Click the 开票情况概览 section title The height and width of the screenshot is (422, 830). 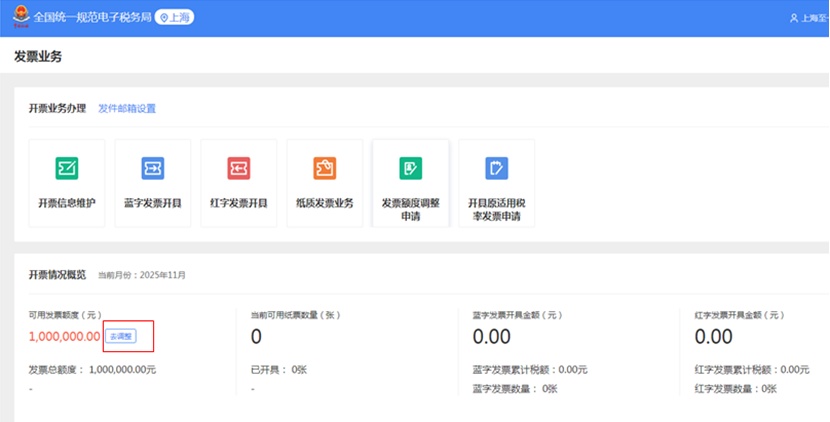click(x=57, y=275)
